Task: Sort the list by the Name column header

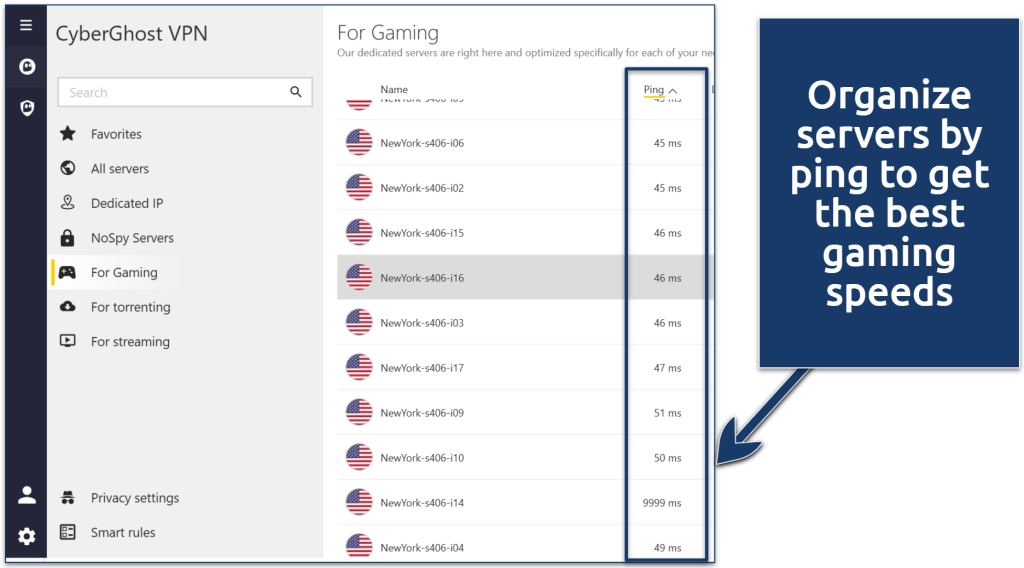Action: [394, 90]
